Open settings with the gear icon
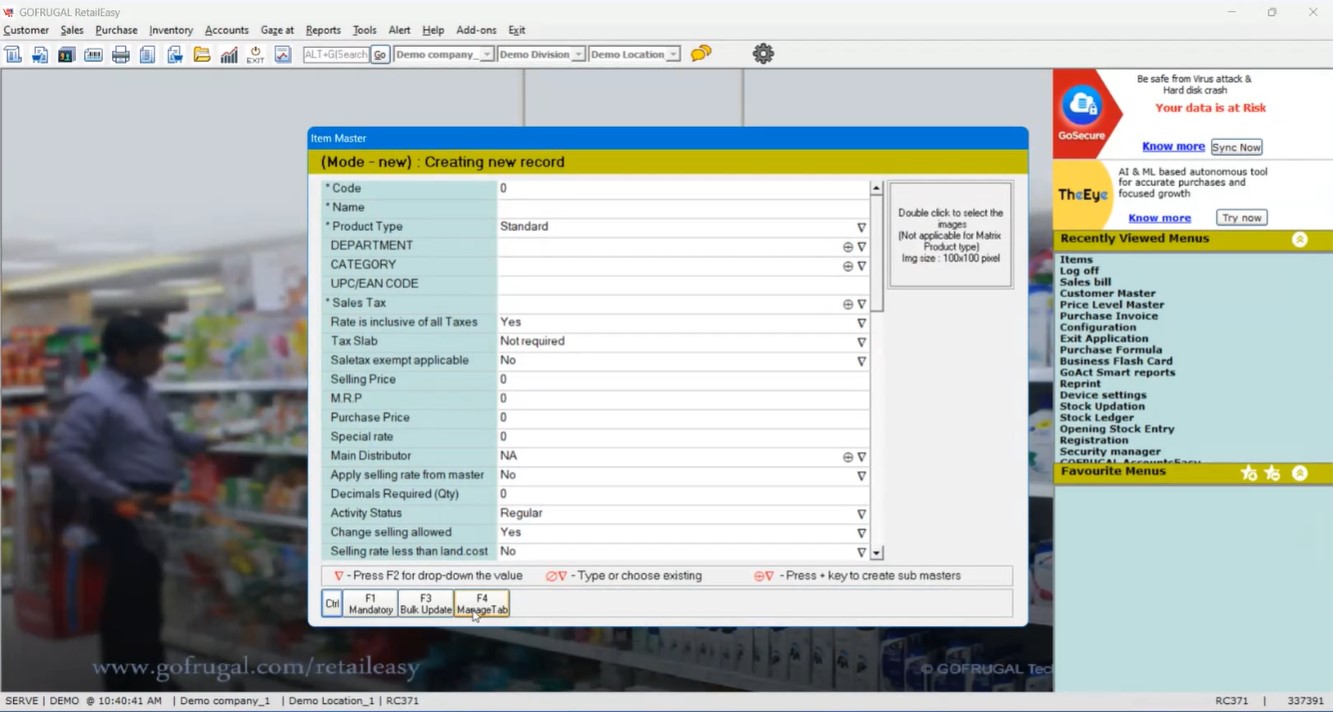Image resolution: width=1333 pixels, height=712 pixels. 763,54
